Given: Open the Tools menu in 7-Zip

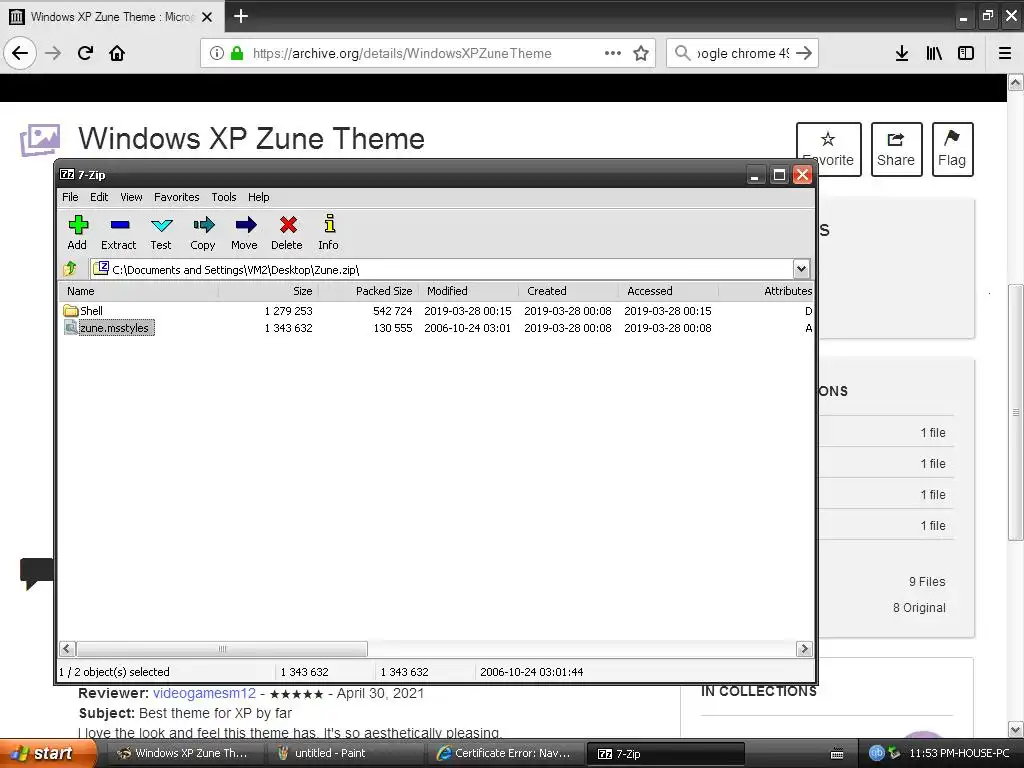Looking at the screenshot, I should point(223,197).
